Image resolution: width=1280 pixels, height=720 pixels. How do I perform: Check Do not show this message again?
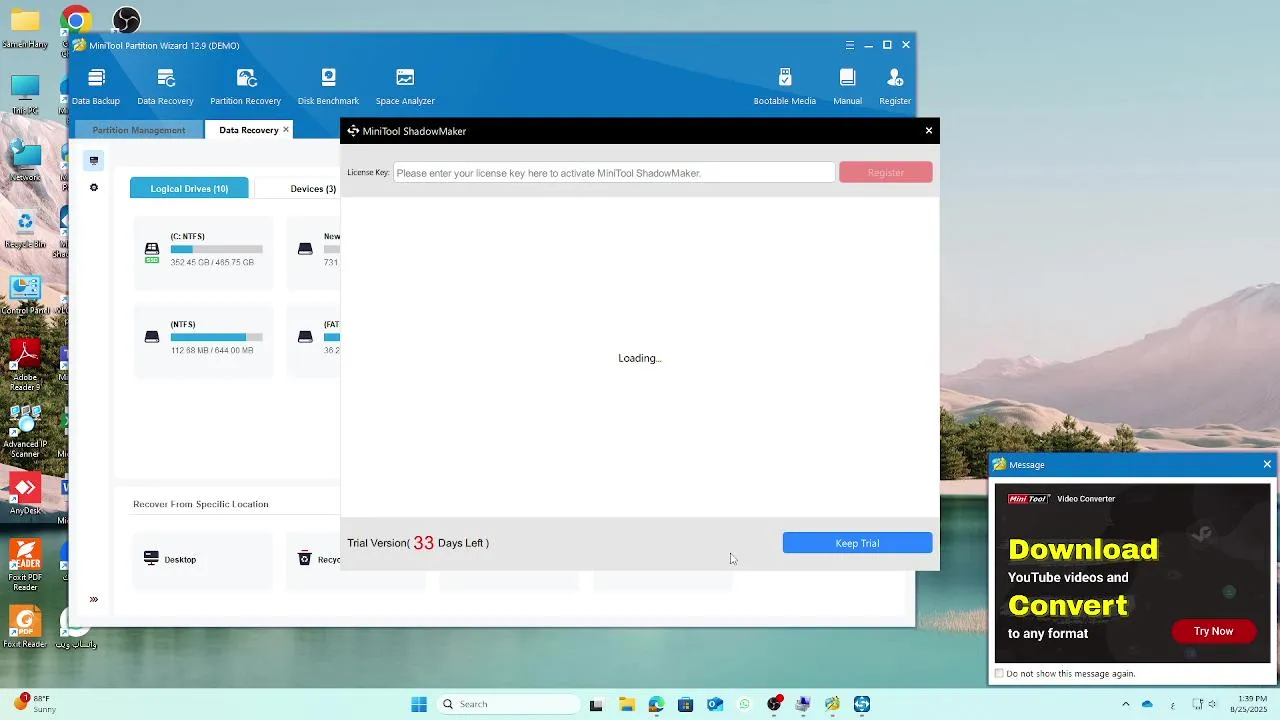(999, 674)
